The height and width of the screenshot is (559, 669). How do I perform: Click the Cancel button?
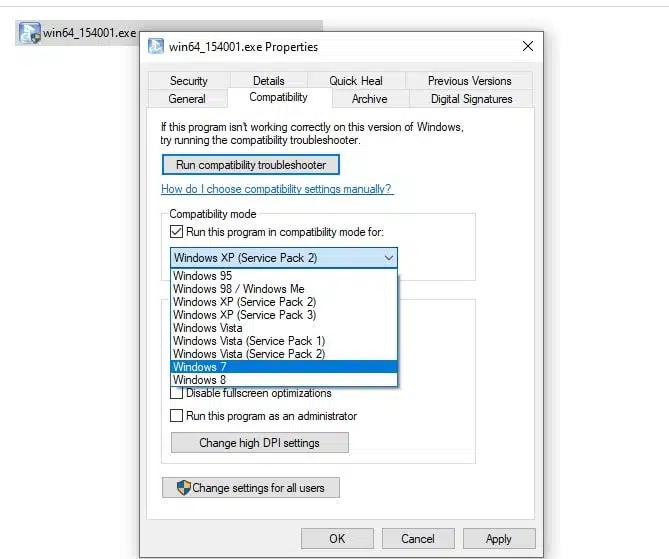tap(418, 539)
